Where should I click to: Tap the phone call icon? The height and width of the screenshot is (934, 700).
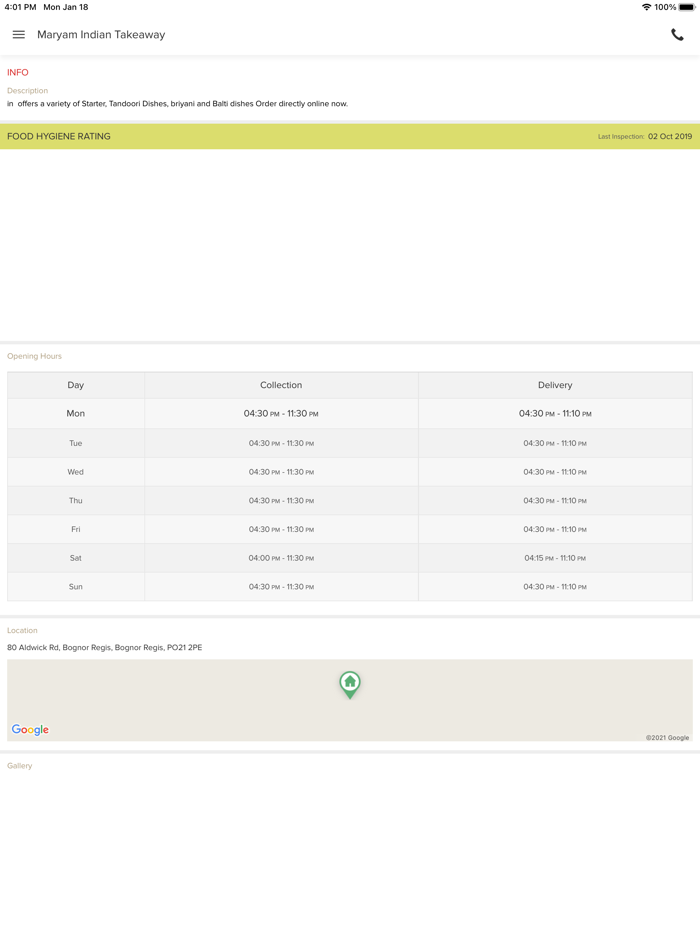pyautogui.click(x=677, y=35)
